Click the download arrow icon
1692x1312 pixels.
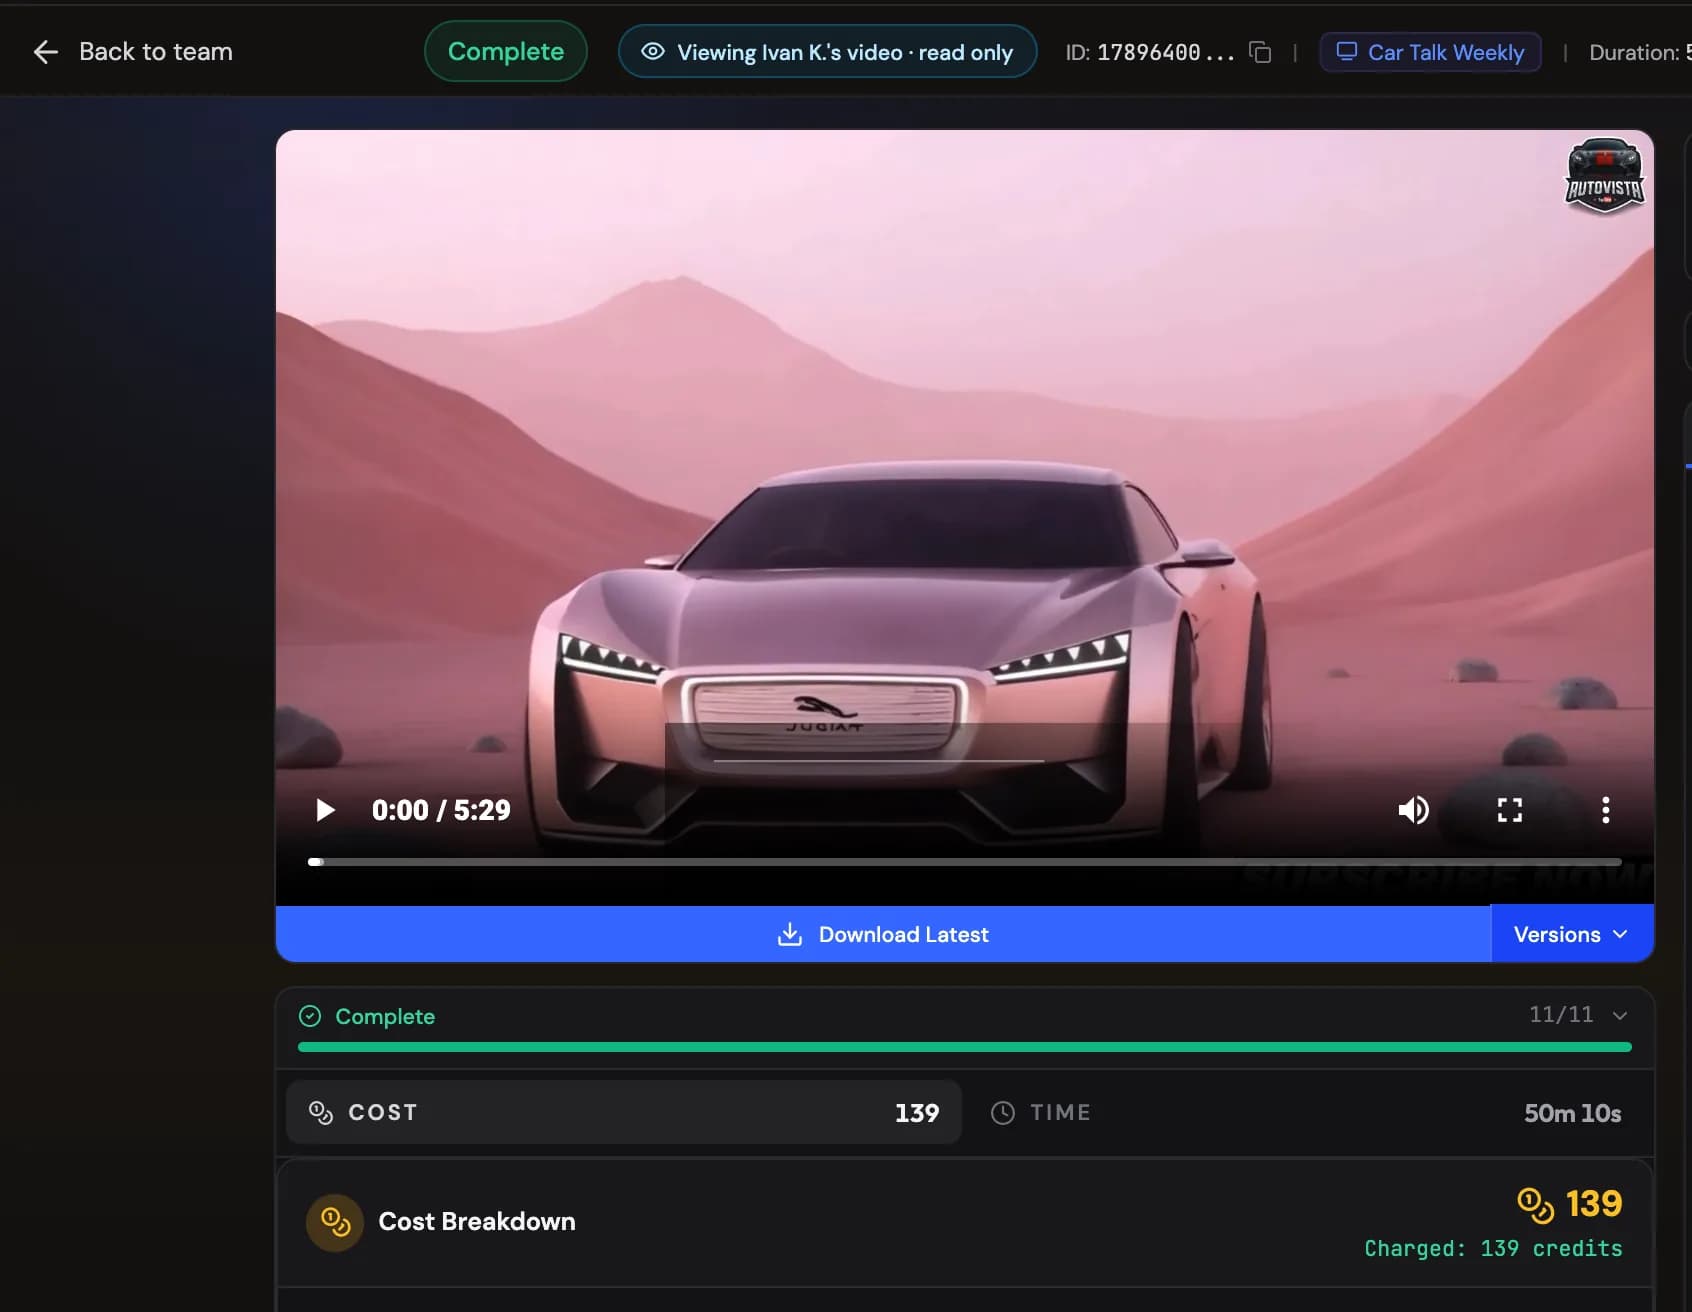click(790, 934)
